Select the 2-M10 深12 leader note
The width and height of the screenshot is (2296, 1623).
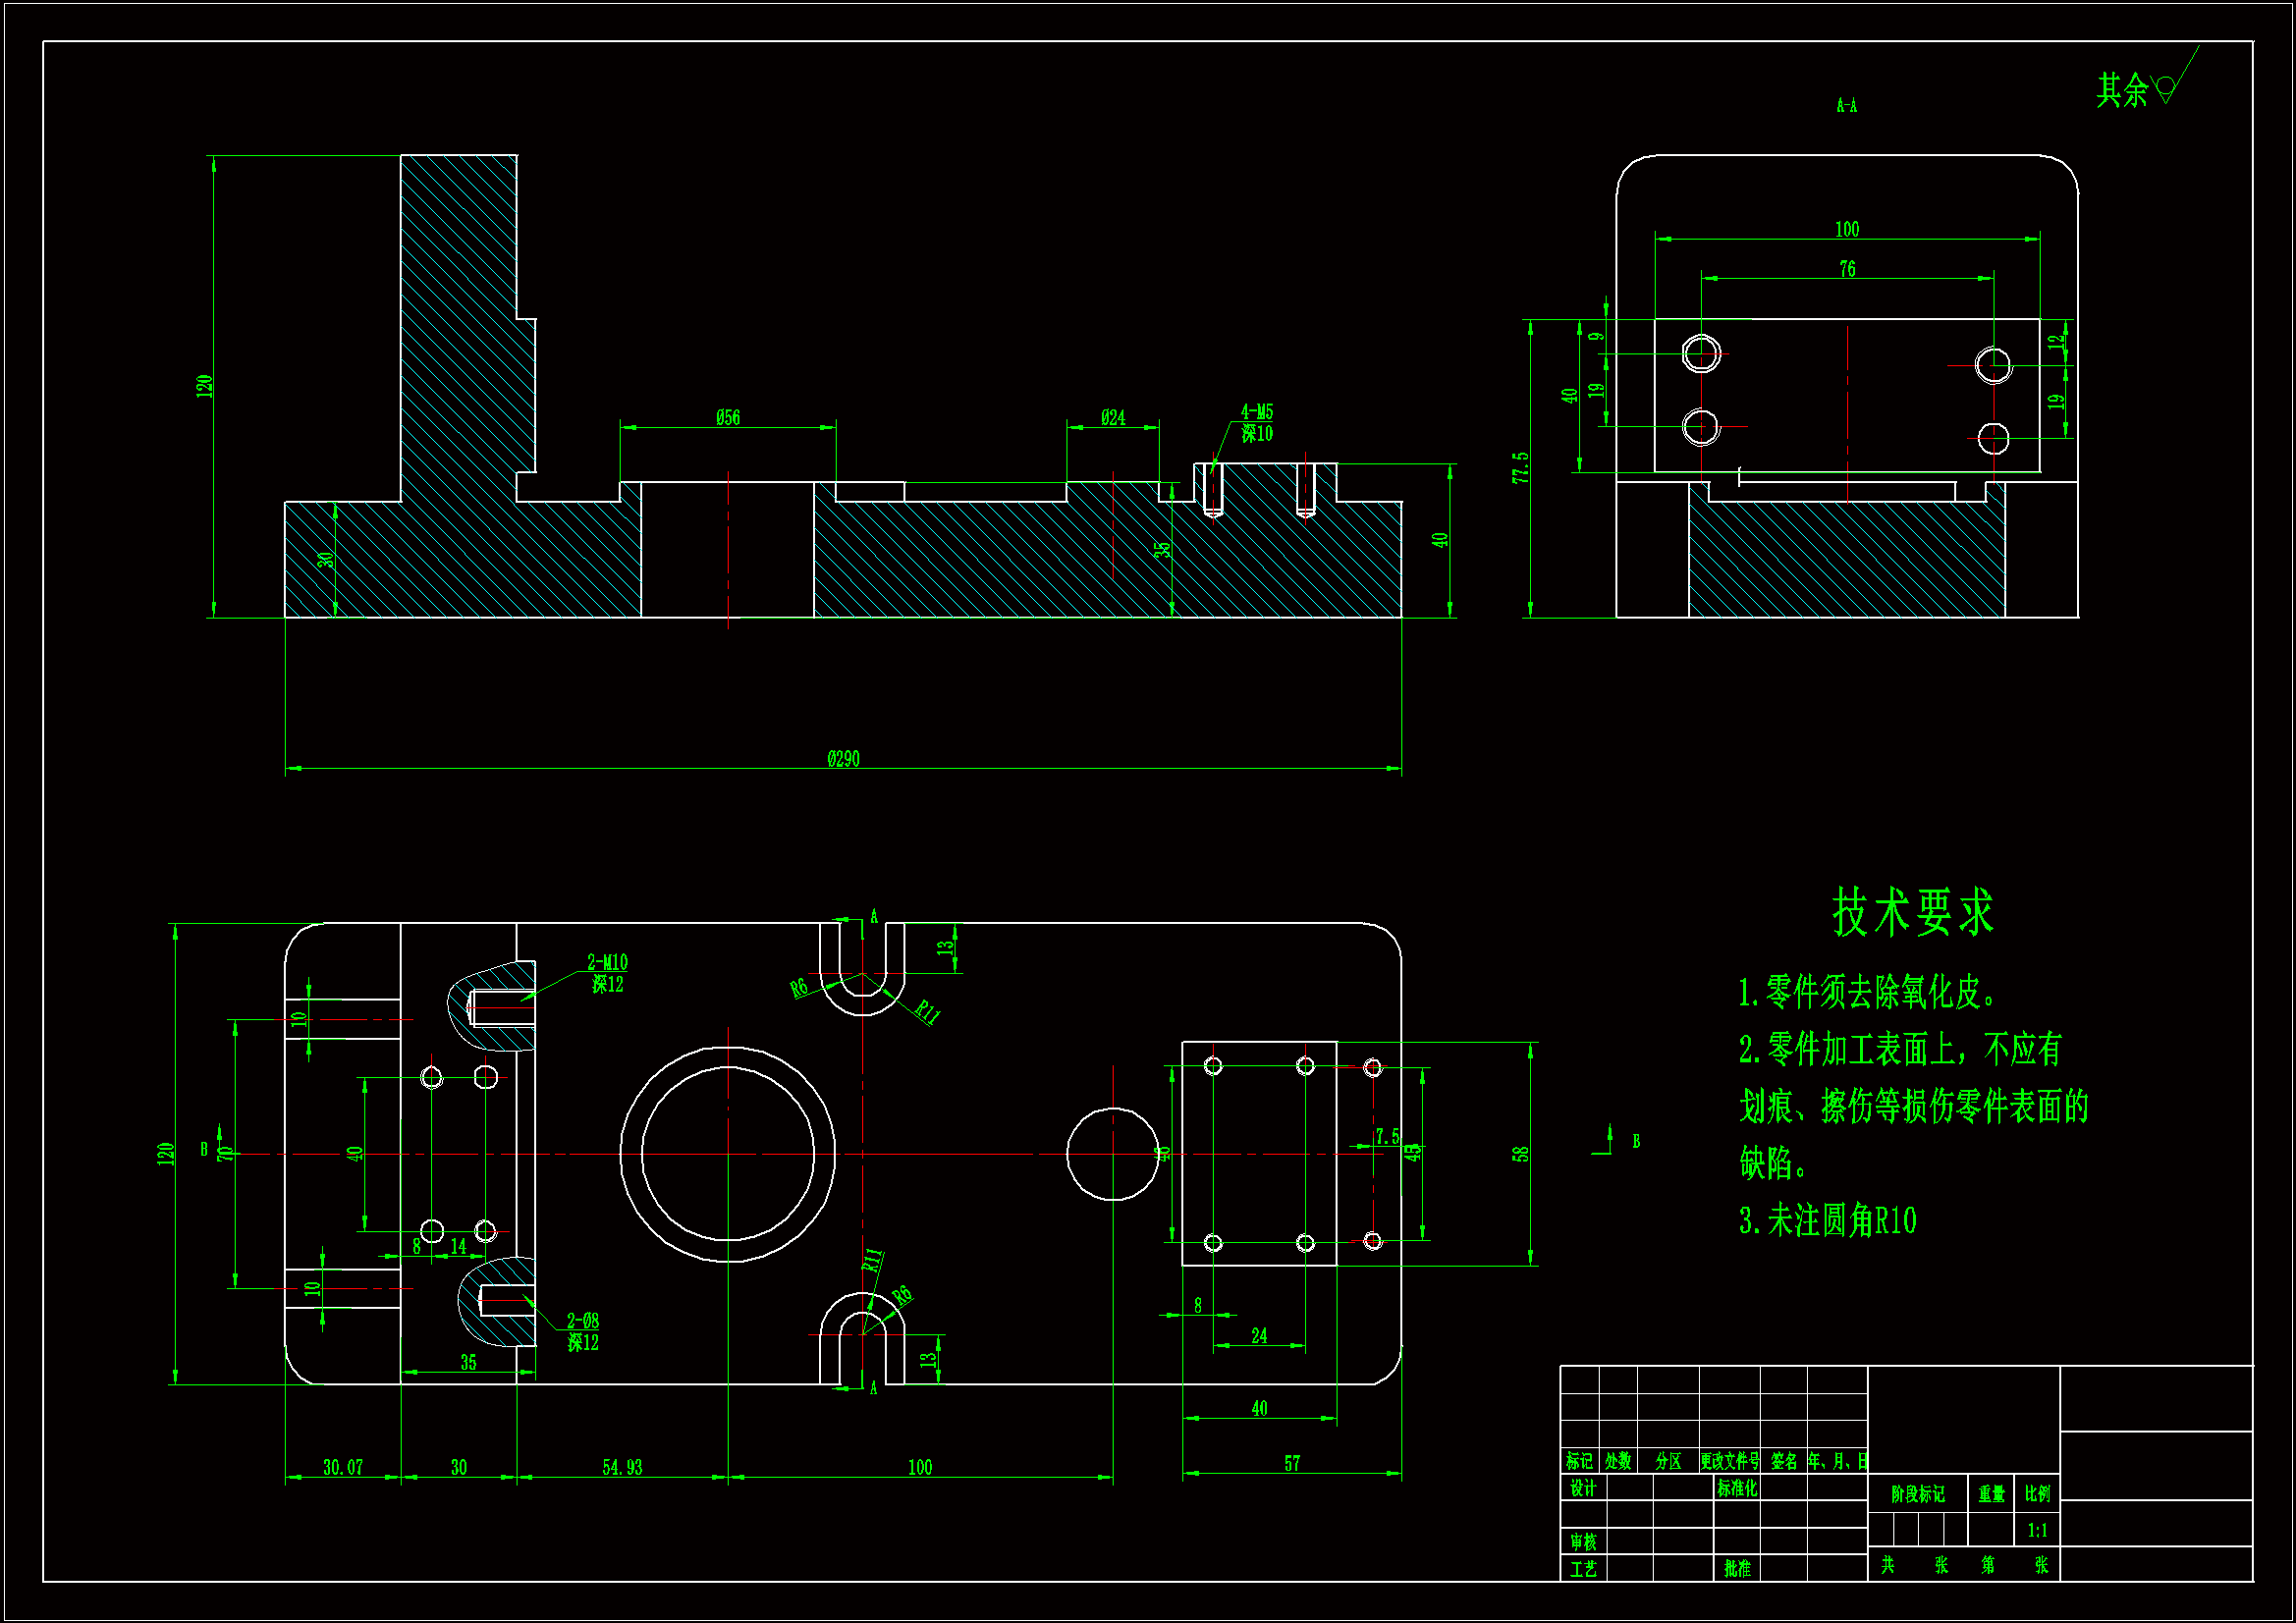(607, 973)
